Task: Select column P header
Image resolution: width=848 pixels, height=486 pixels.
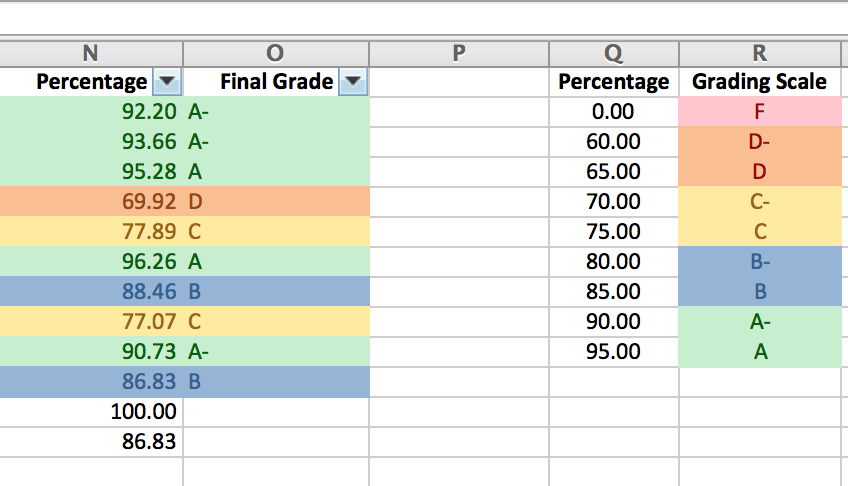Action: point(459,53)
